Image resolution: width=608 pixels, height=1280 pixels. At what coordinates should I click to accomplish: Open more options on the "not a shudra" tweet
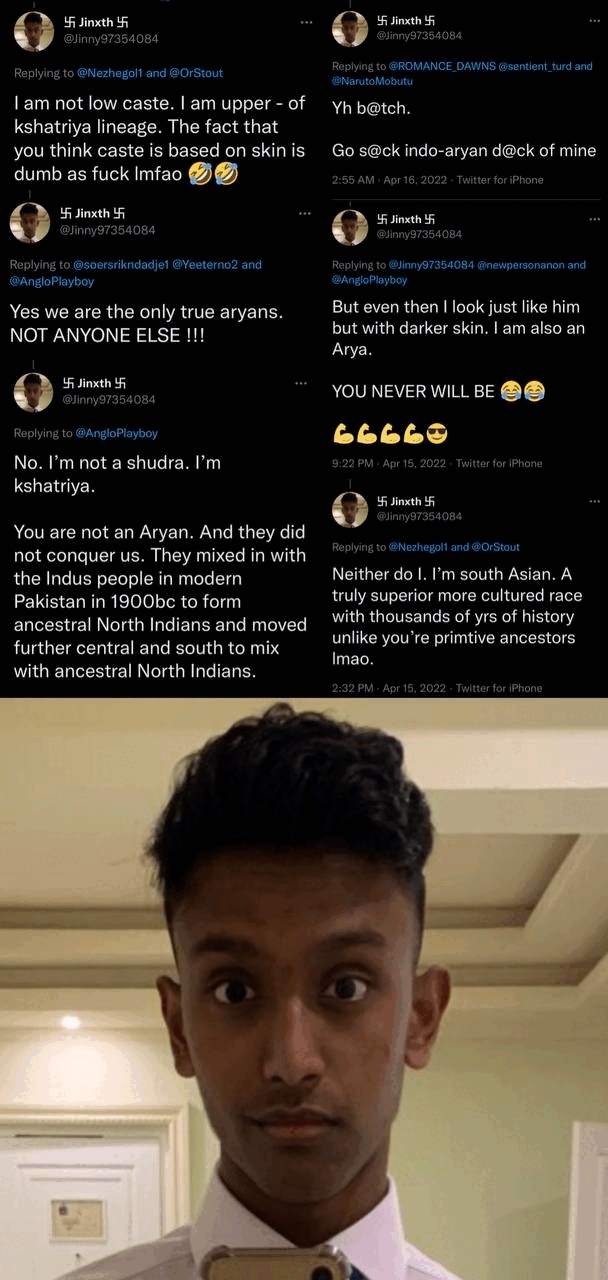point(301,384)
